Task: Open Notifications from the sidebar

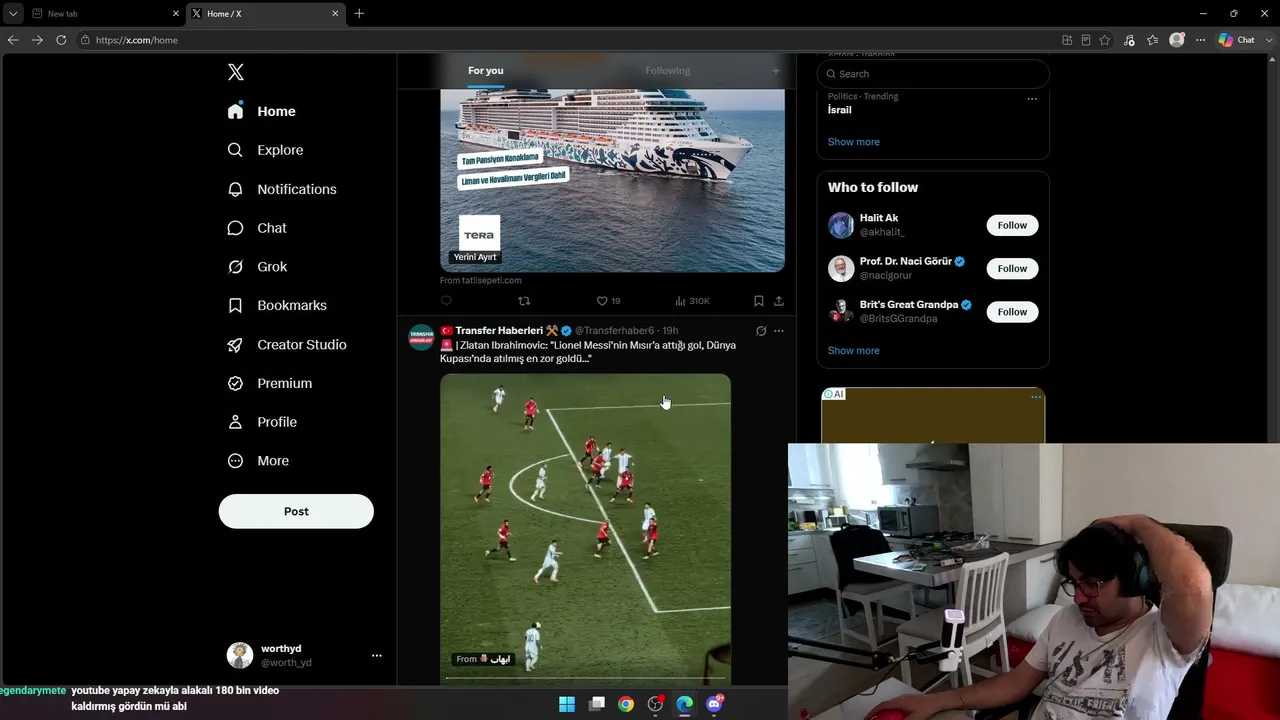Action: tap(282, 189)
